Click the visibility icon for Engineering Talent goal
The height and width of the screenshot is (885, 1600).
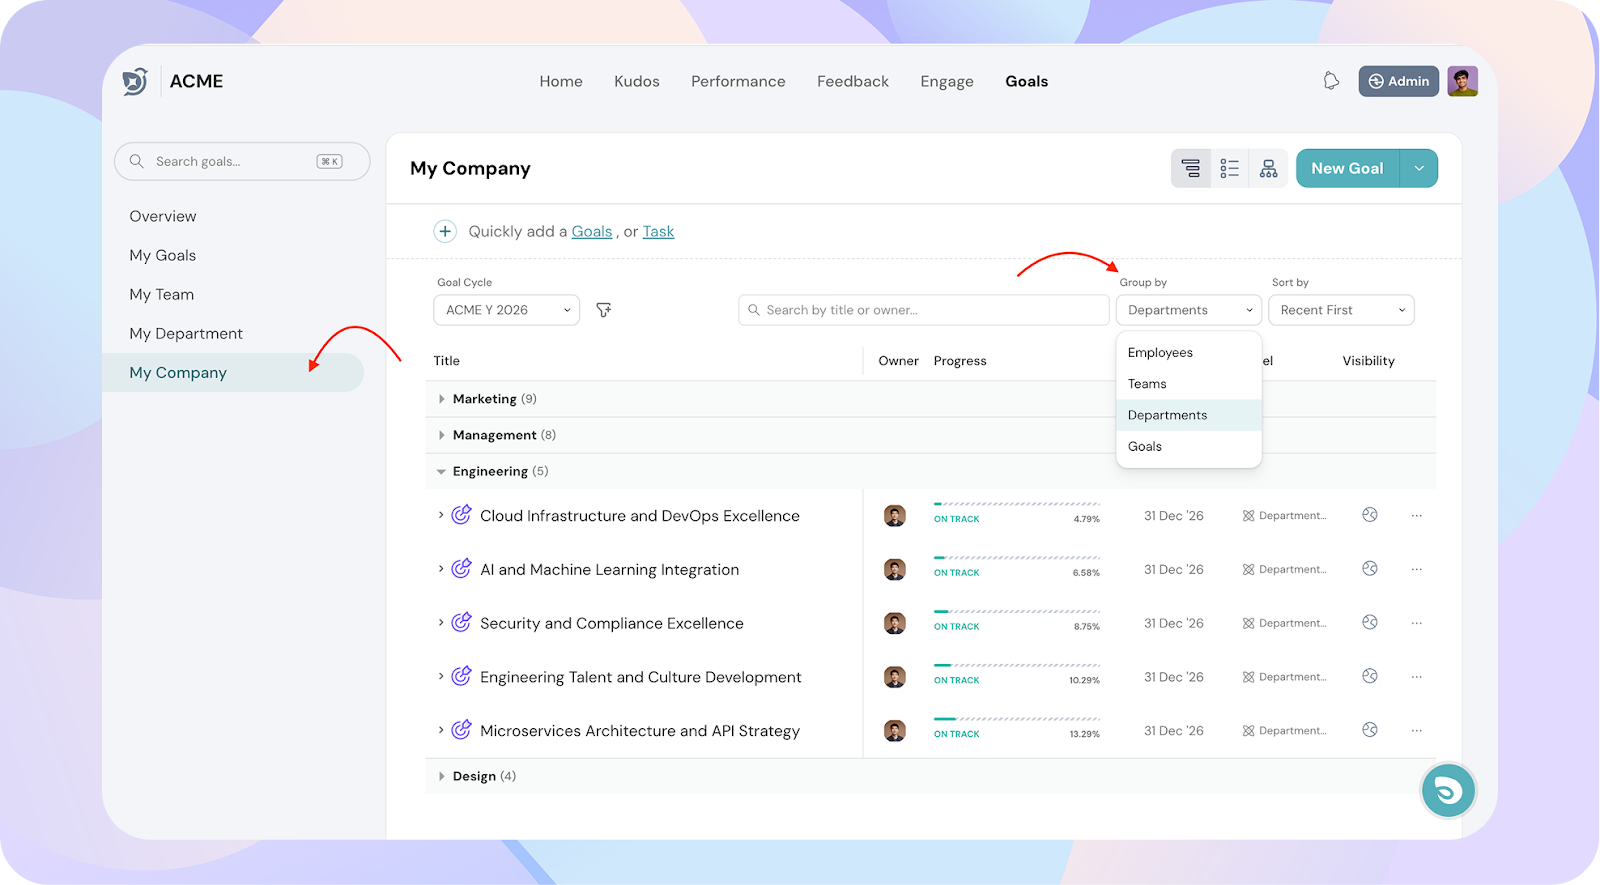pos(1370,676)
